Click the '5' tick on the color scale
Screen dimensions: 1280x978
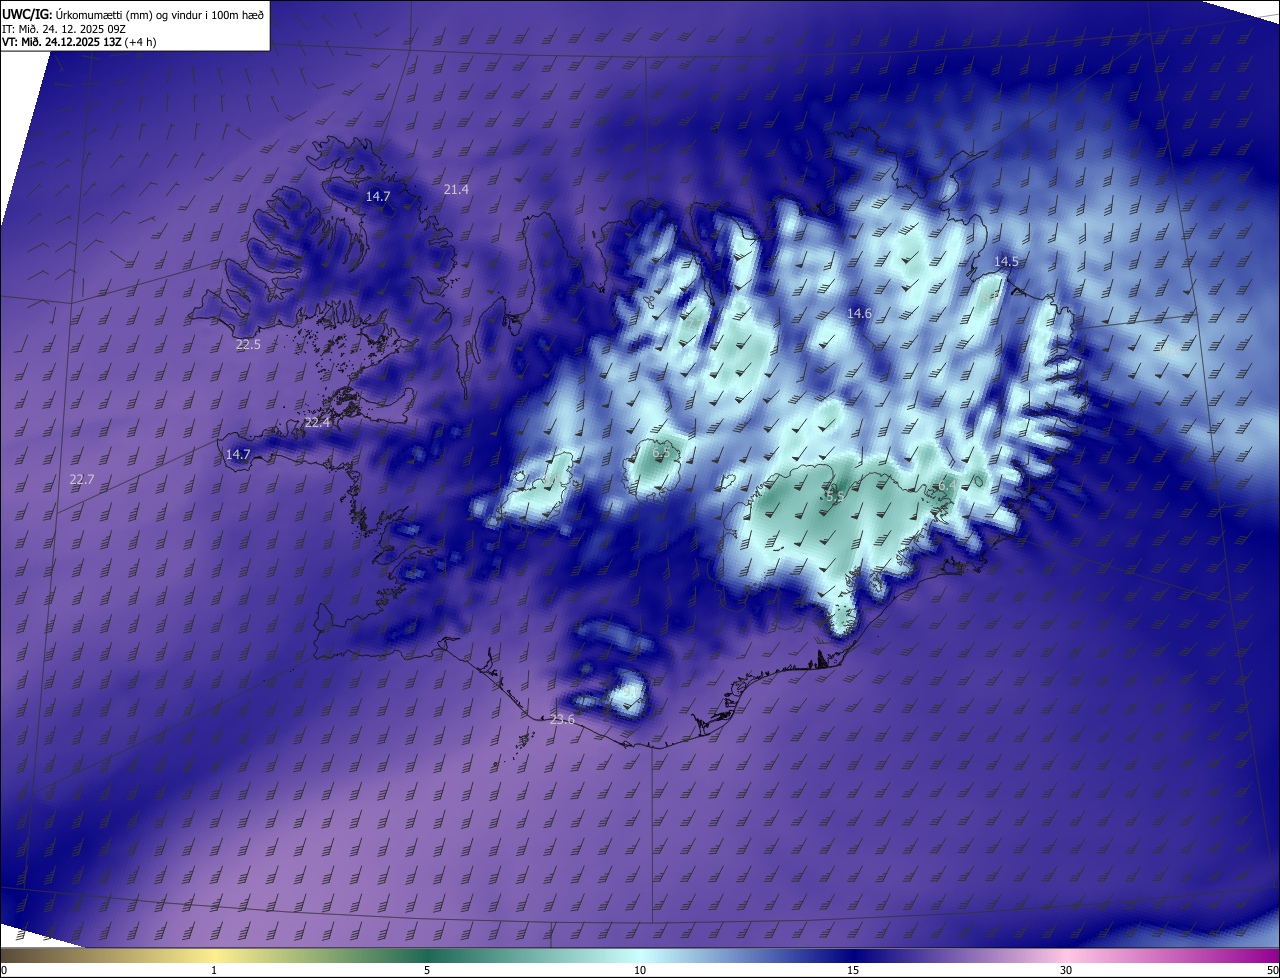coord(427,970)
